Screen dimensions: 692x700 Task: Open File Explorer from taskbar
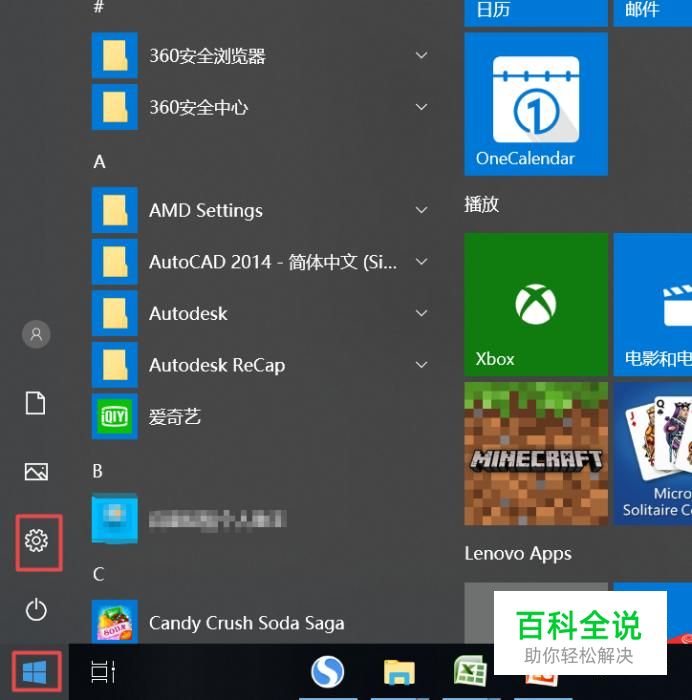(399, 672)
